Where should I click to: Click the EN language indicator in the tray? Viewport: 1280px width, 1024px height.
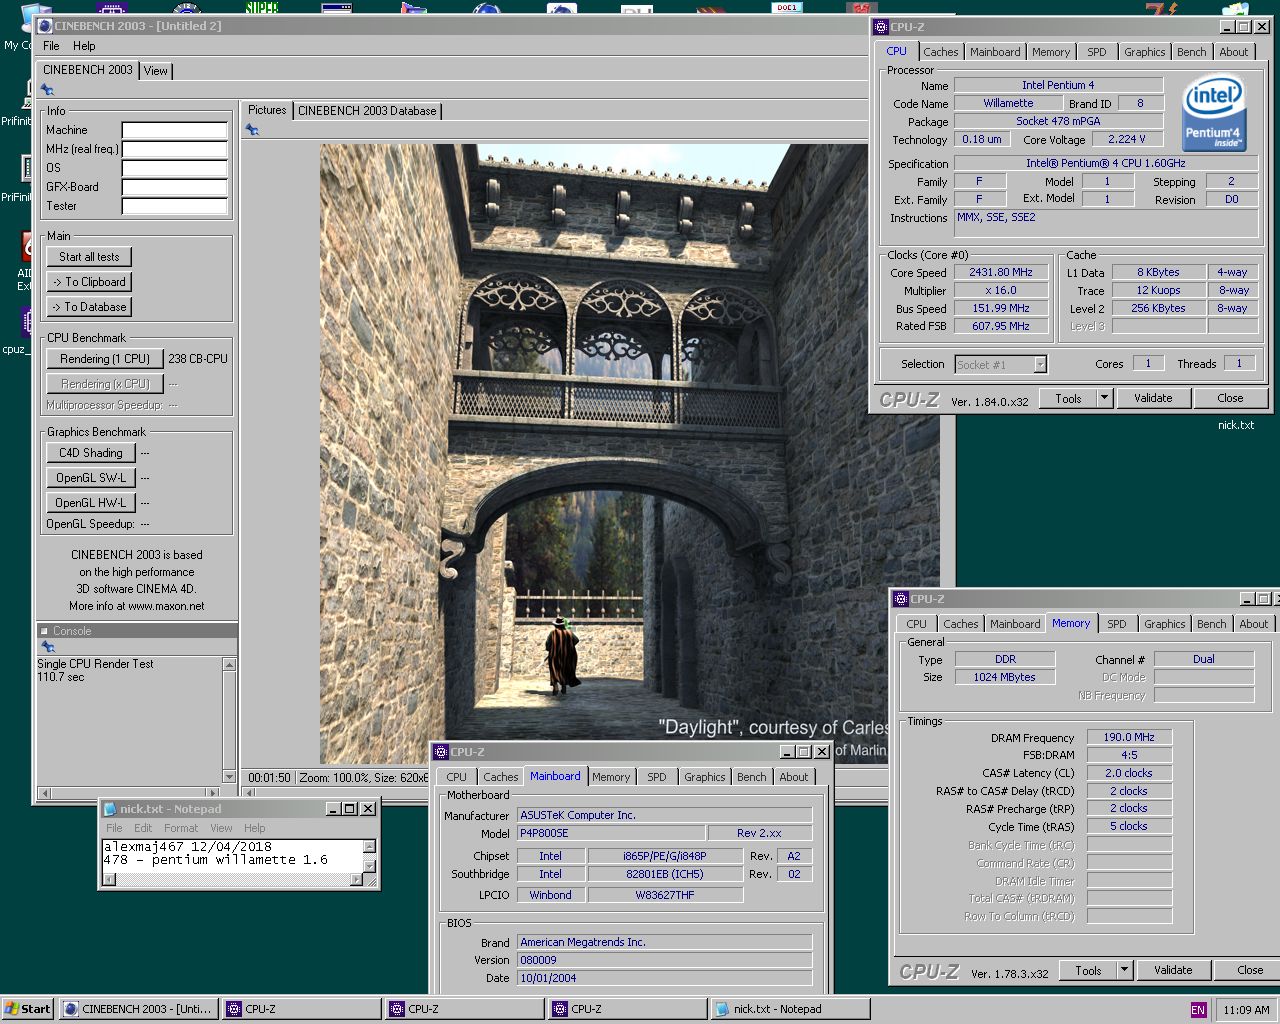click(x=1198, y=1010)
